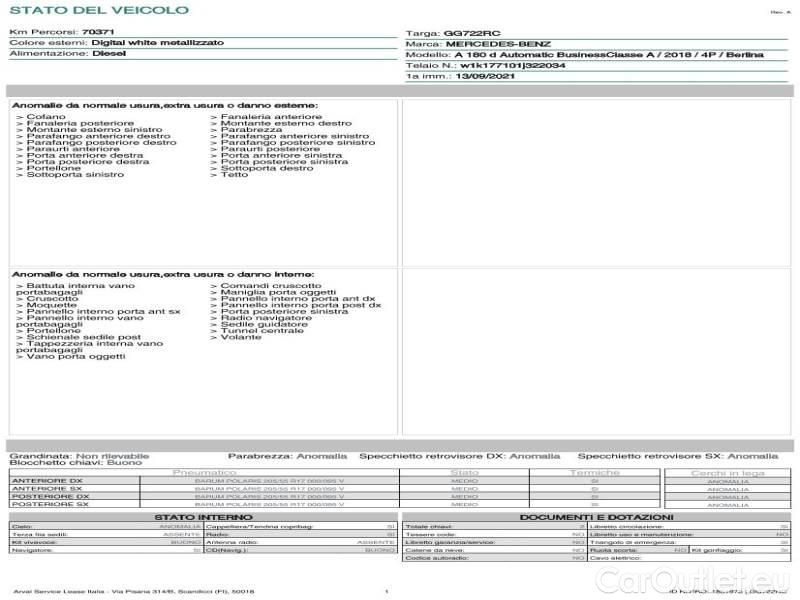Click the STATO DEL VEICOLO title
800x600 pixels.
[x=98, y=10]
